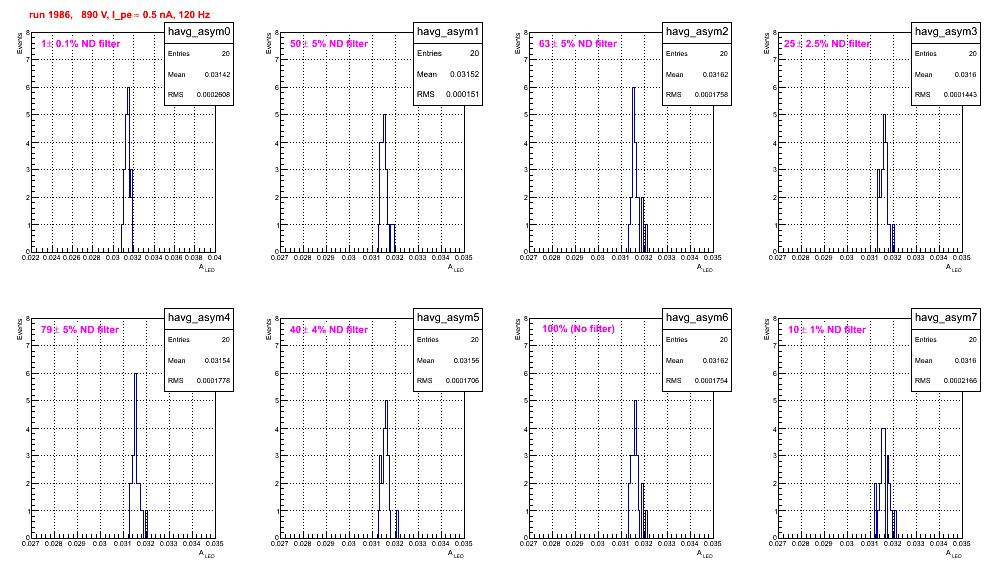The image size is (996, 572).
Task: Click the havg_asym0 histogram peak
Action: (x=128, y=88)
